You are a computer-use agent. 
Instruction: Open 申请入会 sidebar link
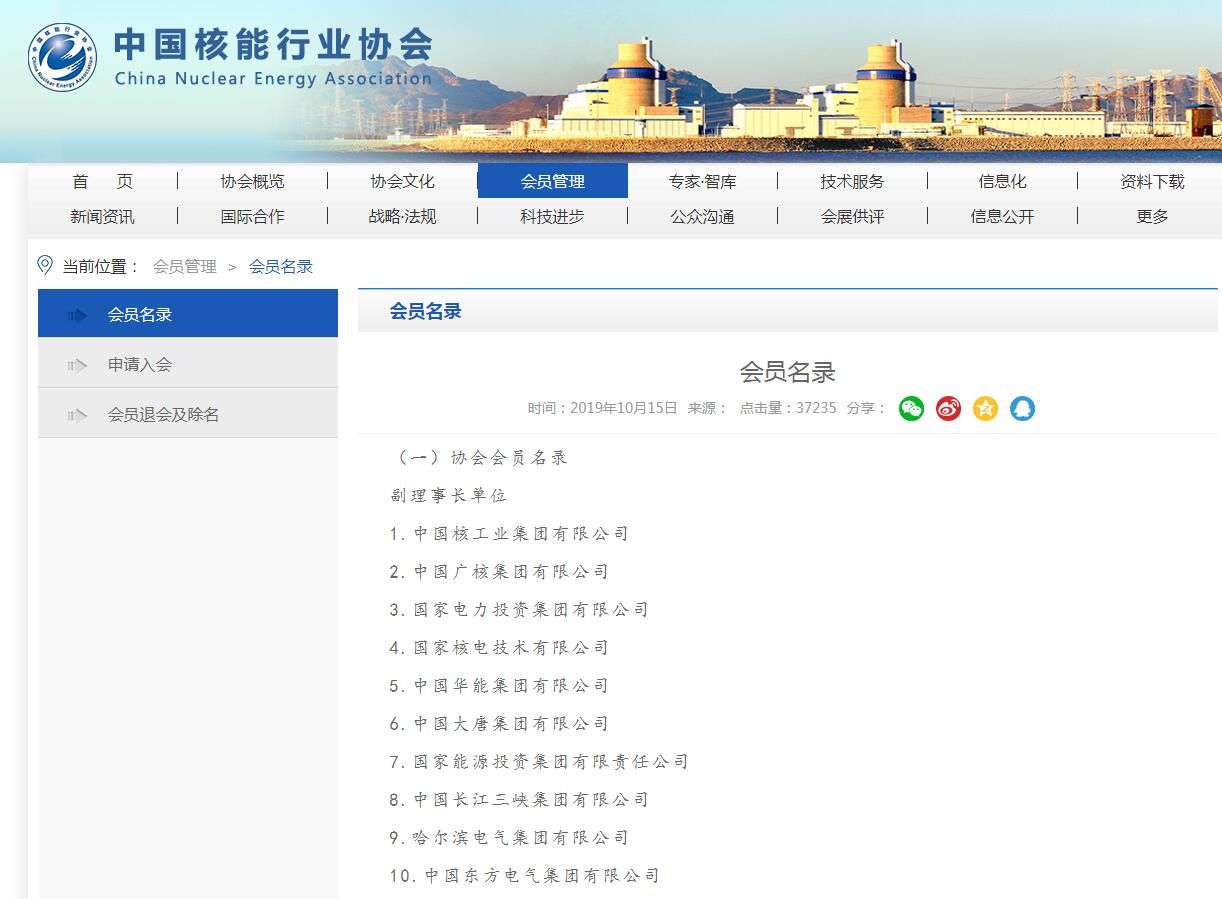pos(140,364)
